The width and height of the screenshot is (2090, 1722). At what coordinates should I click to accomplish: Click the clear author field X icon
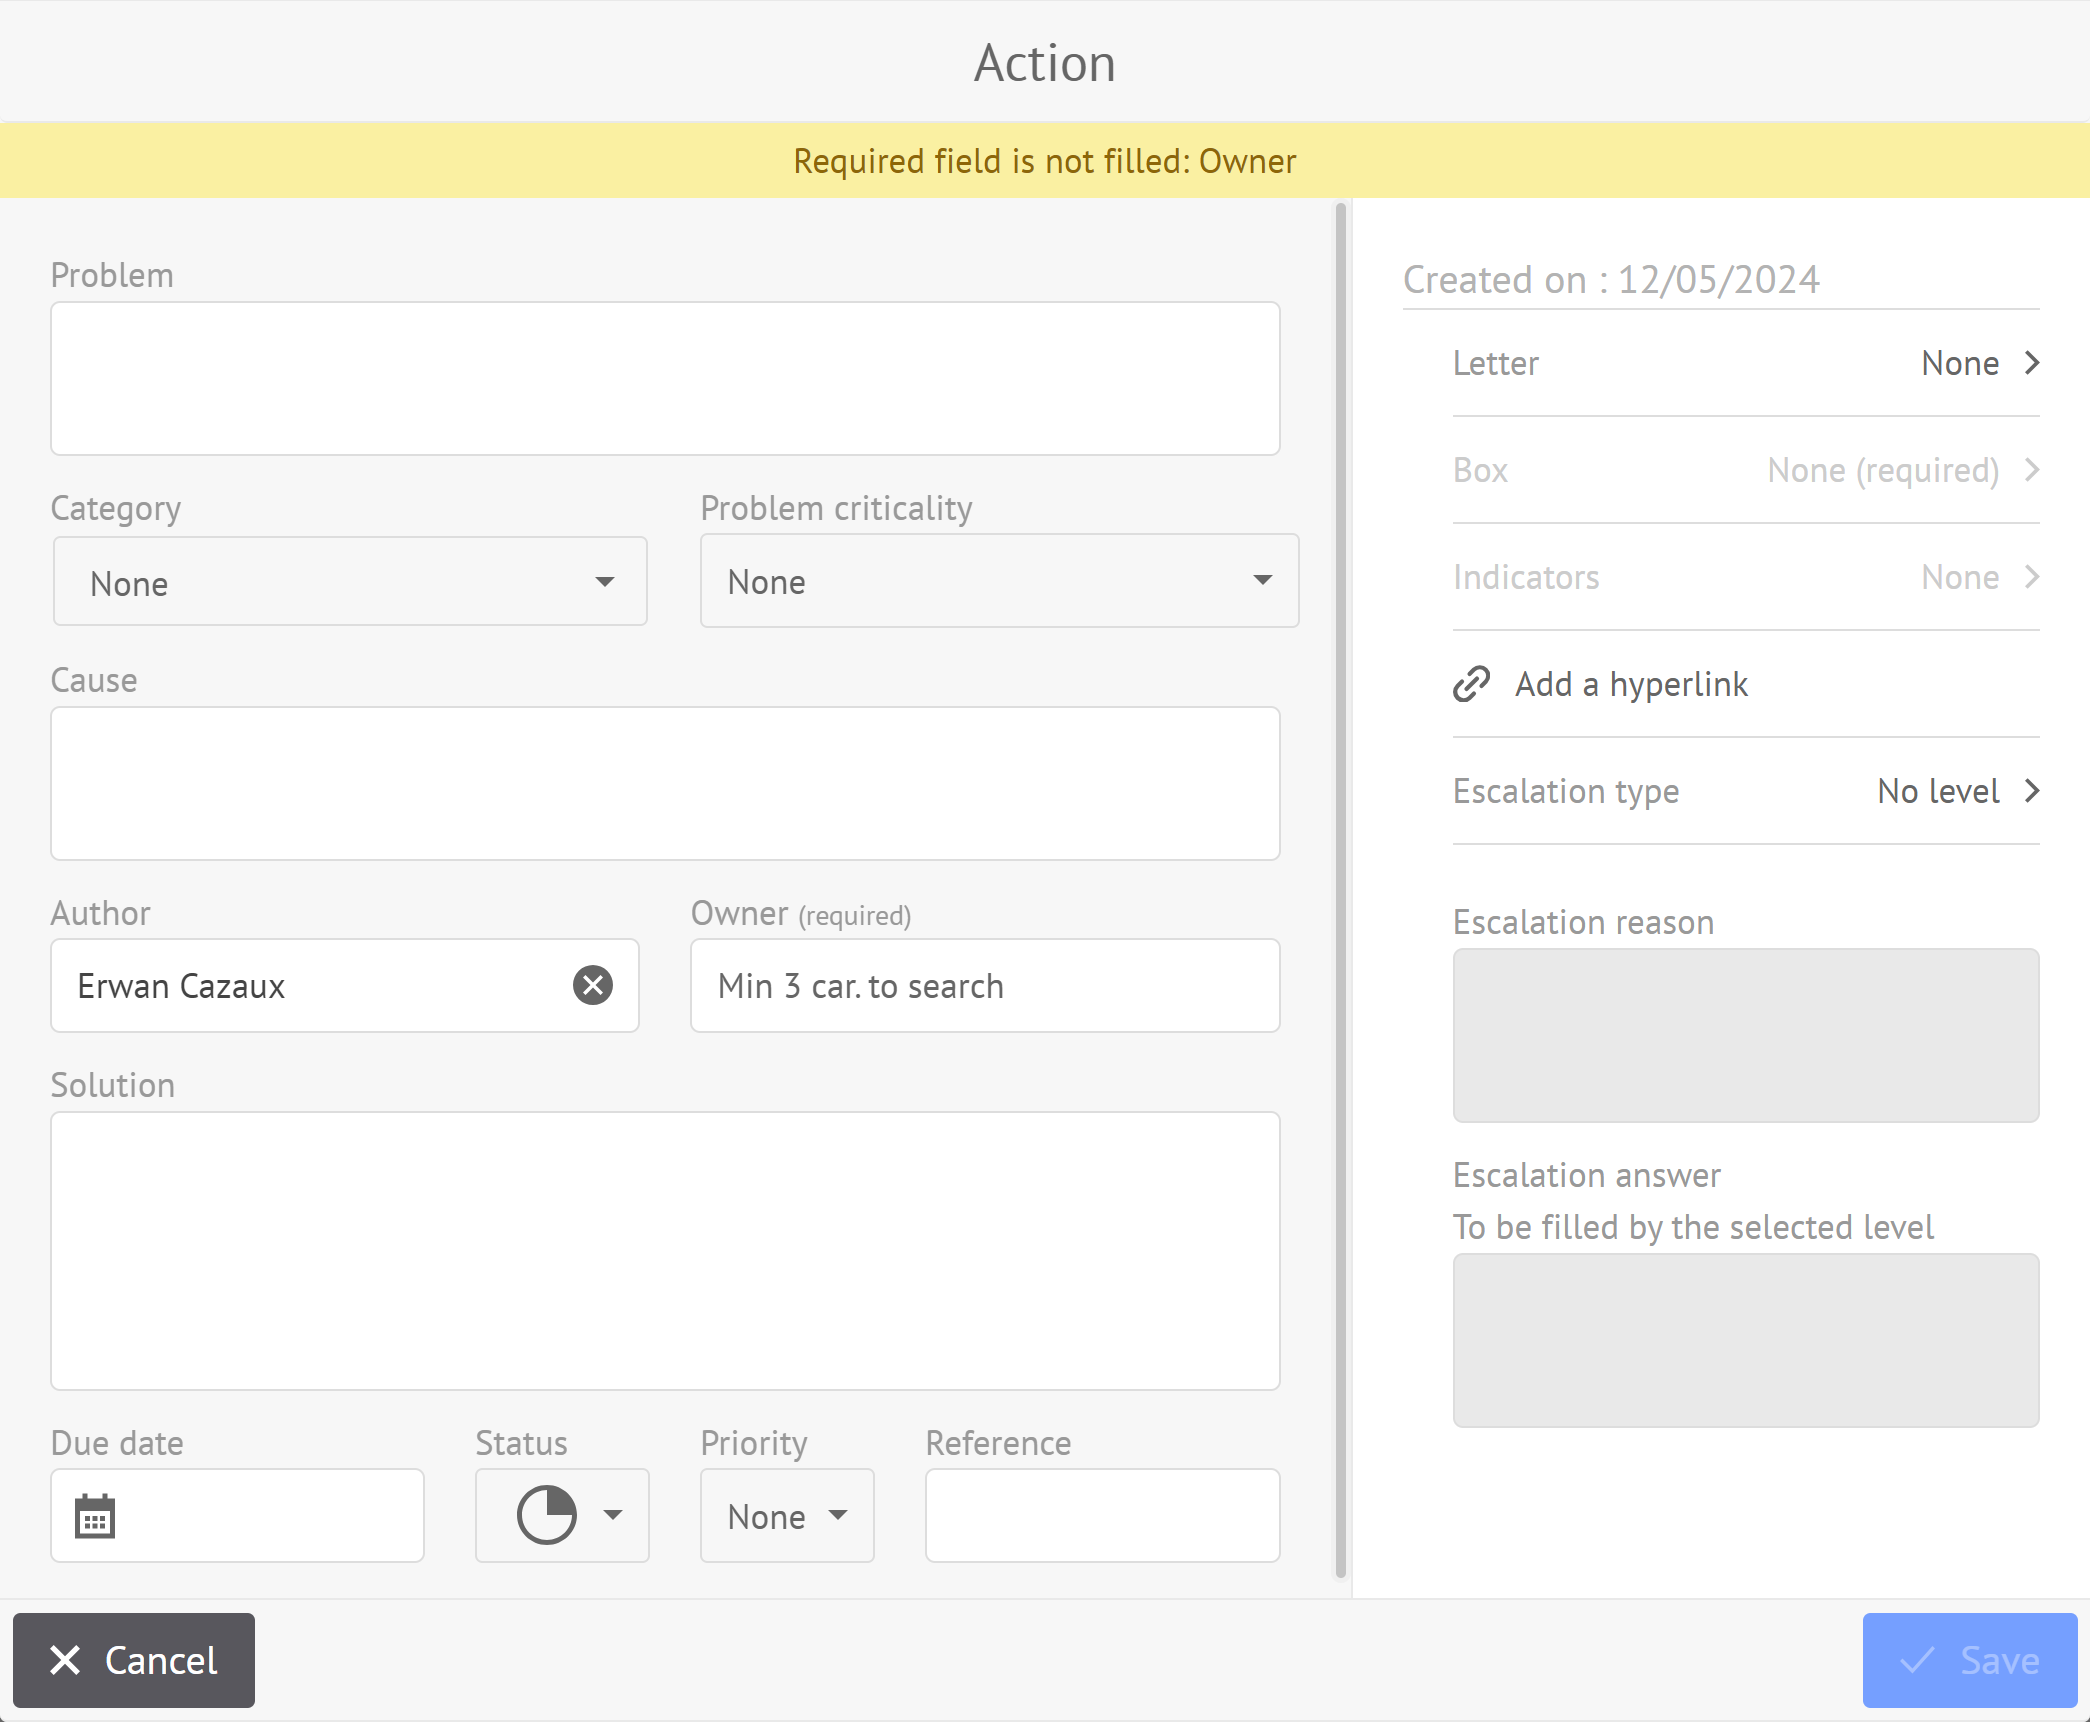pyautogui.click(x=592, y=986)
